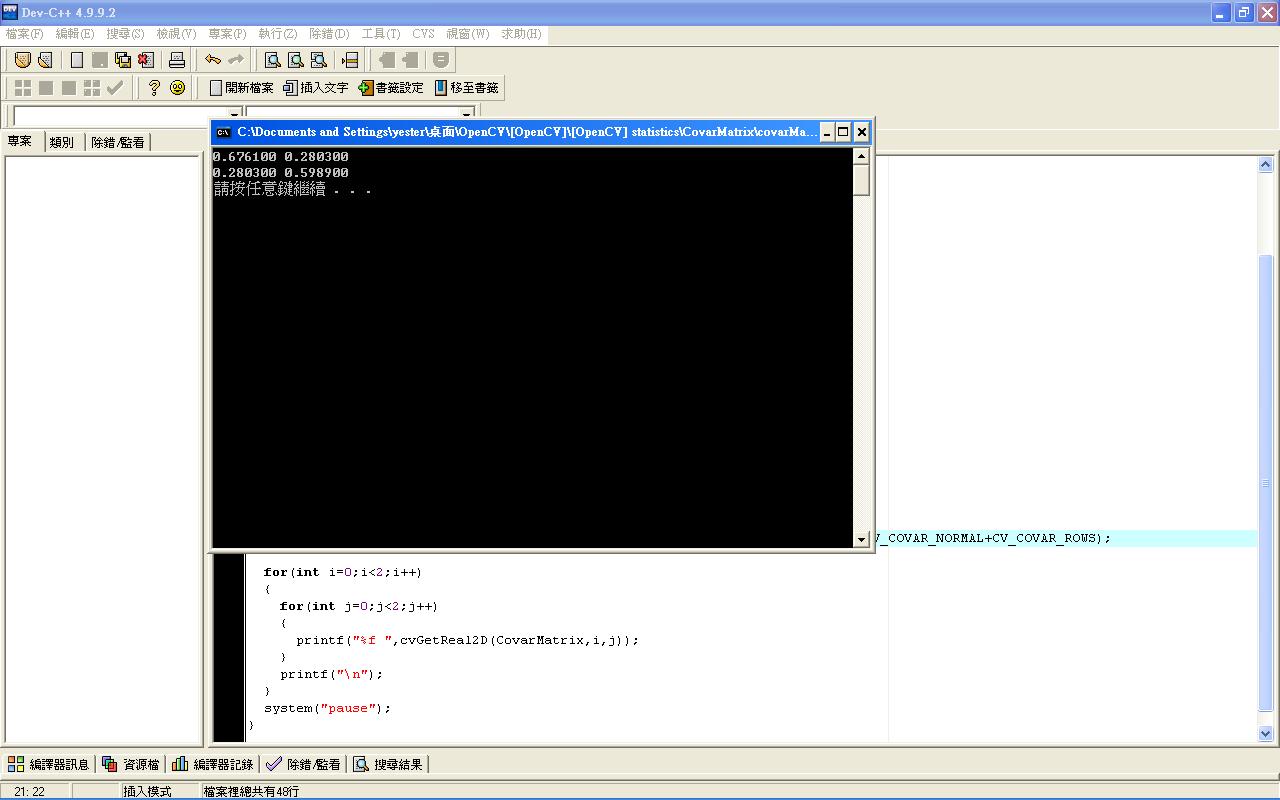
Task: Open the CVS menu
Action: point(423,34)
